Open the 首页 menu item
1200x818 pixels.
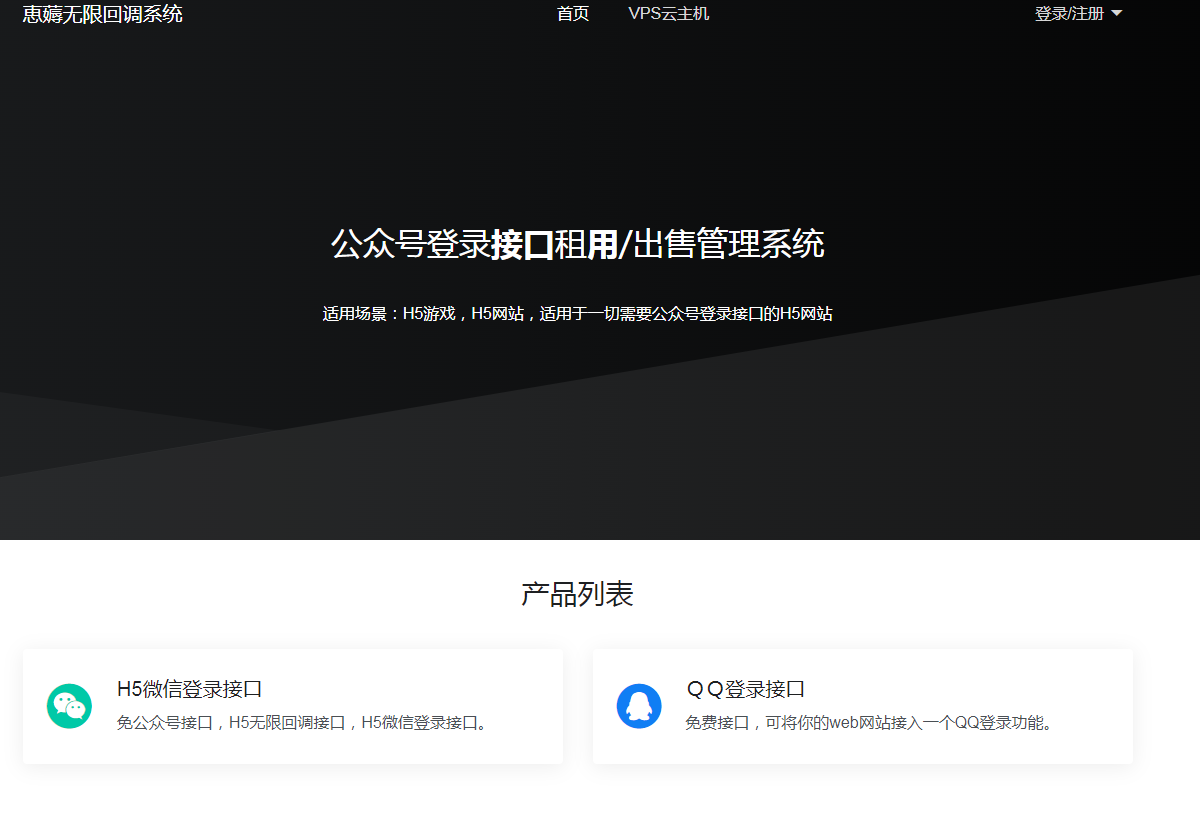tap(572, 13)
